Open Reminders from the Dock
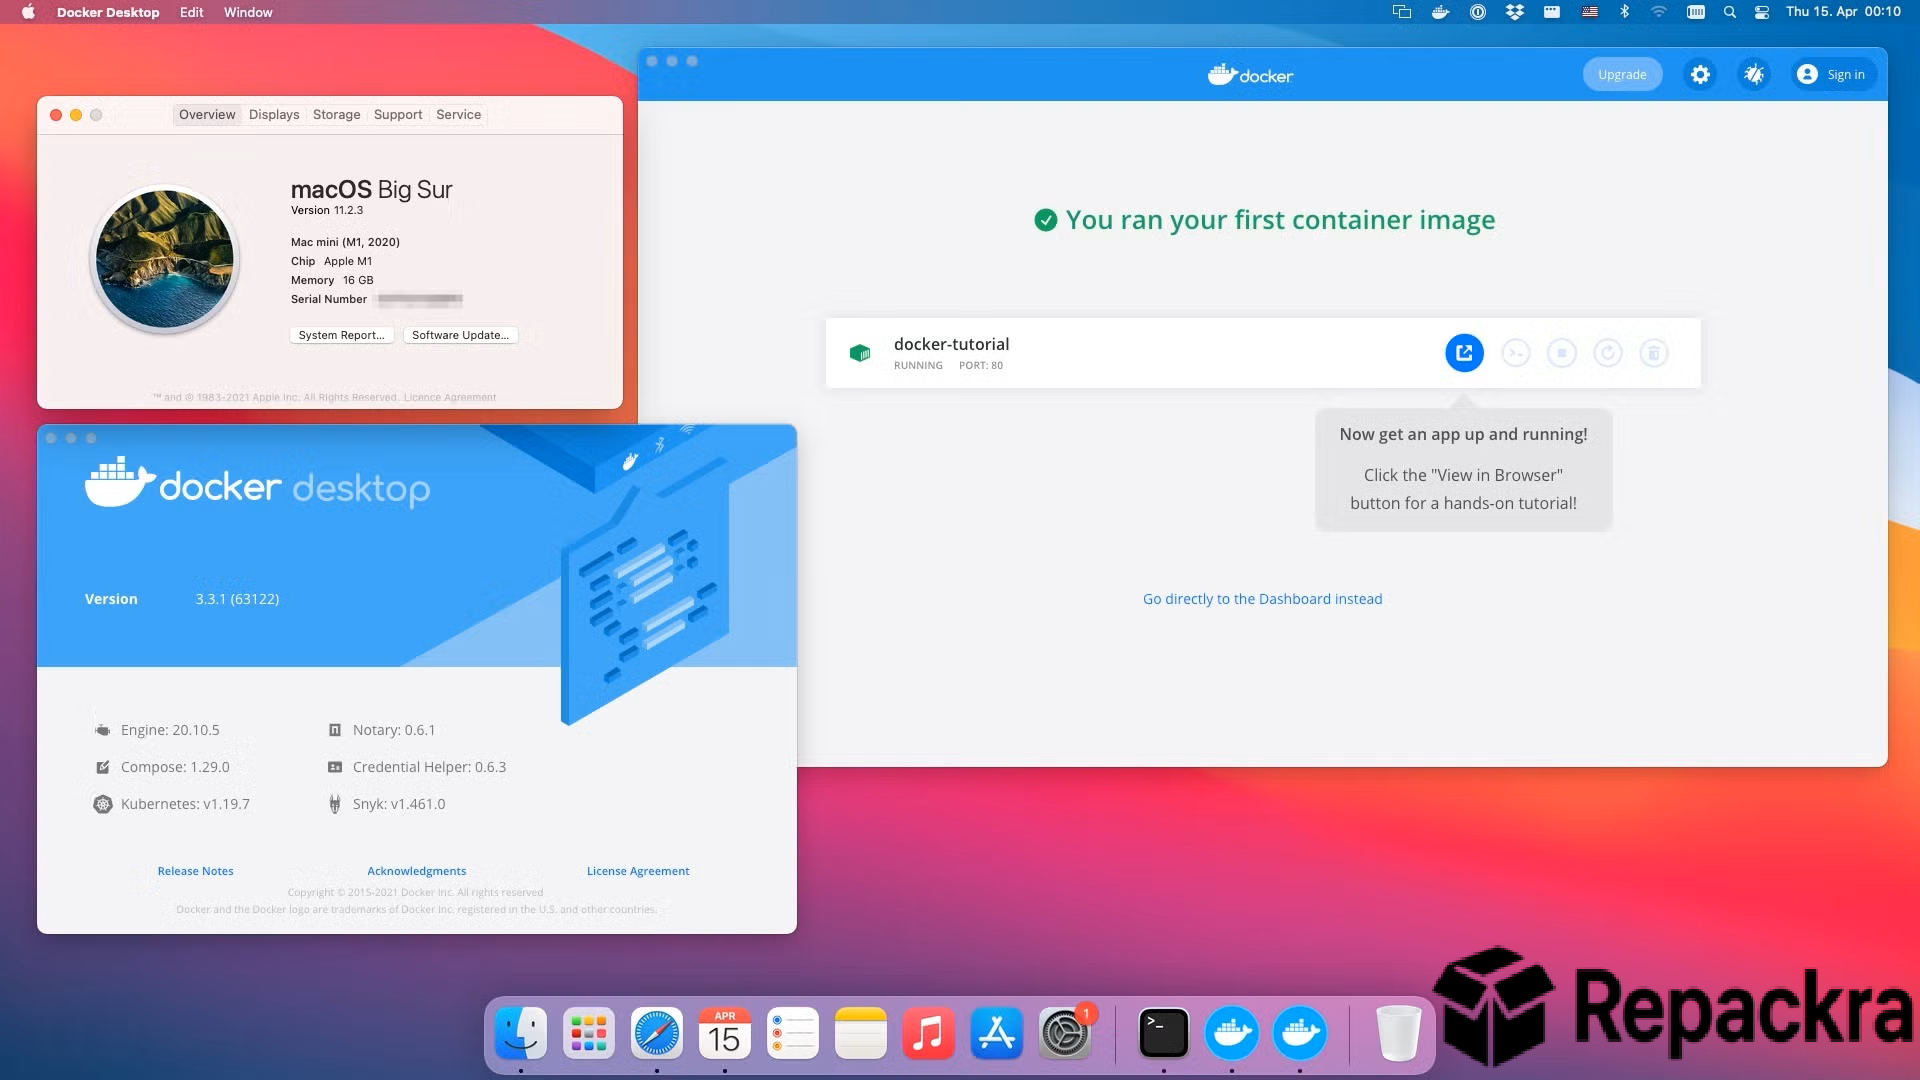 tap(793, 1033)
